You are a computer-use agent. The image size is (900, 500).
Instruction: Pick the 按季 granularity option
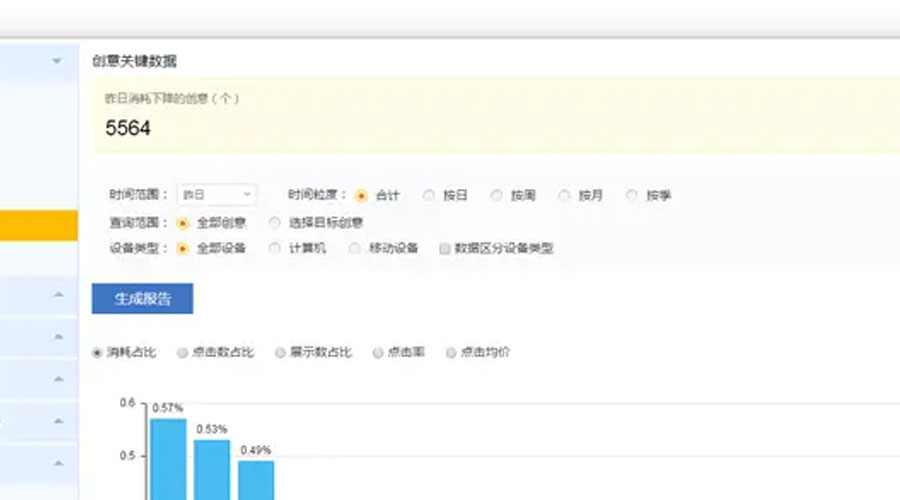coord(632,196)
